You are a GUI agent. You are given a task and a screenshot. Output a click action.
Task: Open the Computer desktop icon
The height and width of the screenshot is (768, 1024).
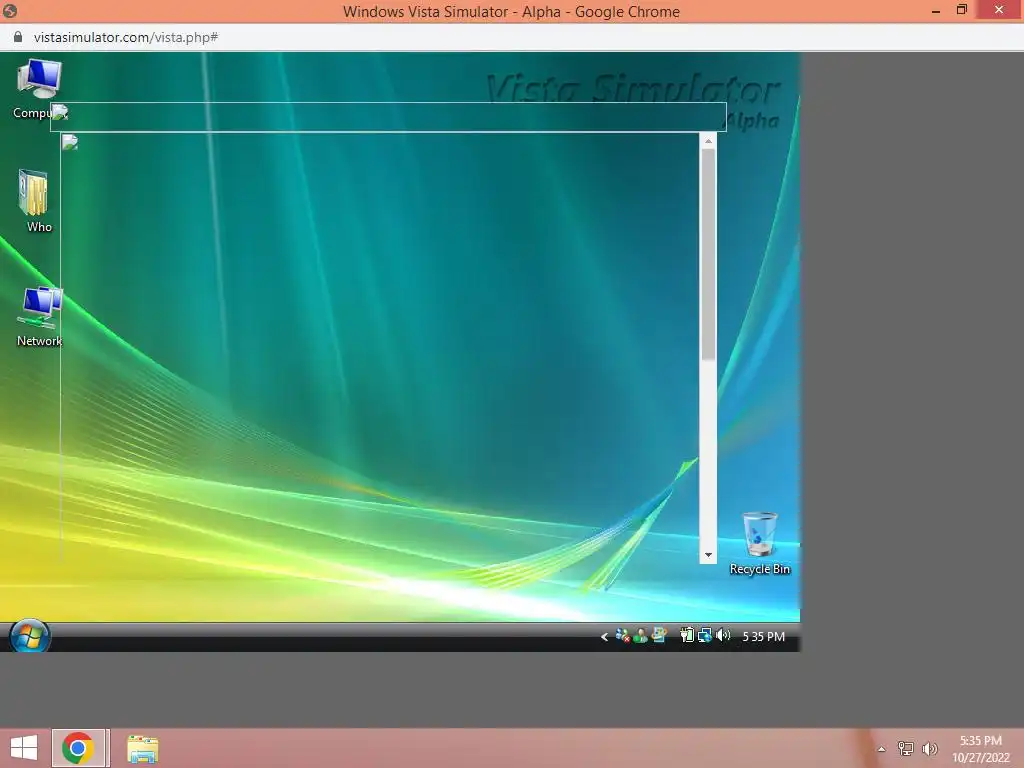point(39,88)
